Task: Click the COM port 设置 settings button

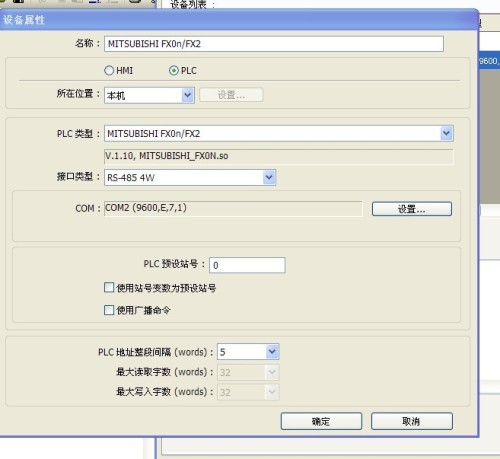Action: pyautogui.click(x=412, y=209)
